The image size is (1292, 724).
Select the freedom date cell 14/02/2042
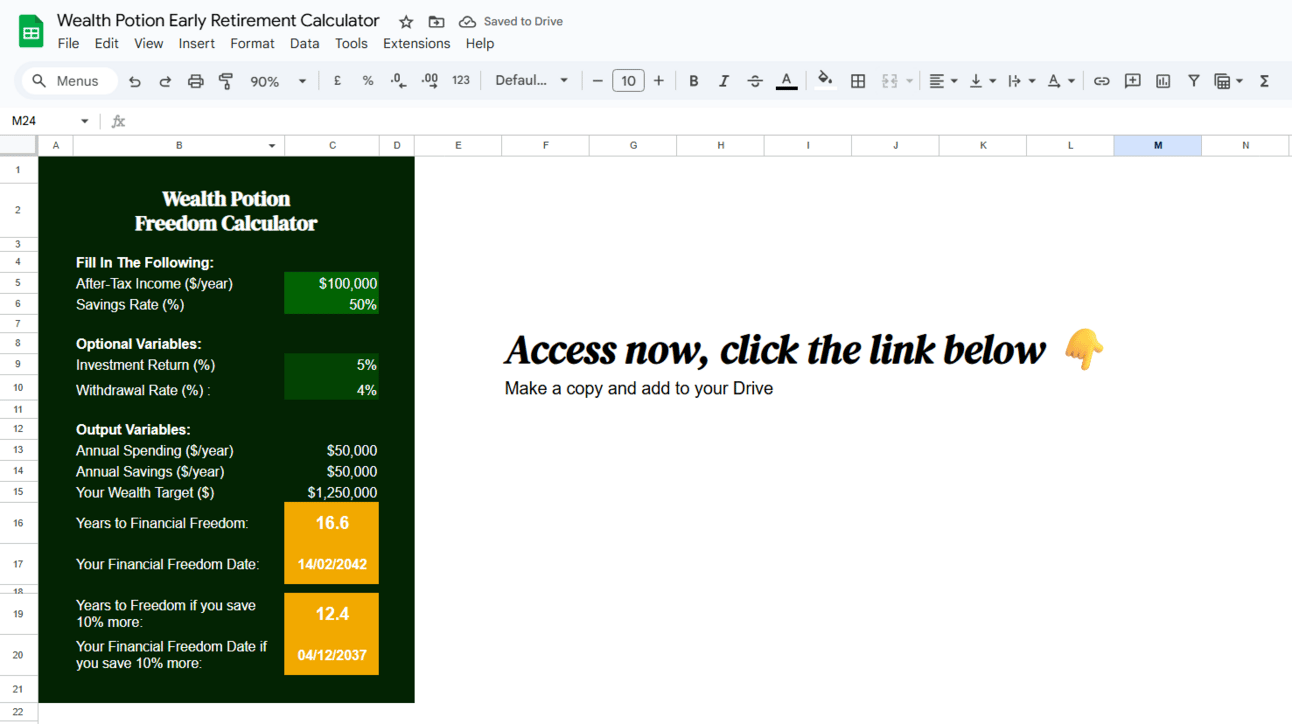(332, 564)
